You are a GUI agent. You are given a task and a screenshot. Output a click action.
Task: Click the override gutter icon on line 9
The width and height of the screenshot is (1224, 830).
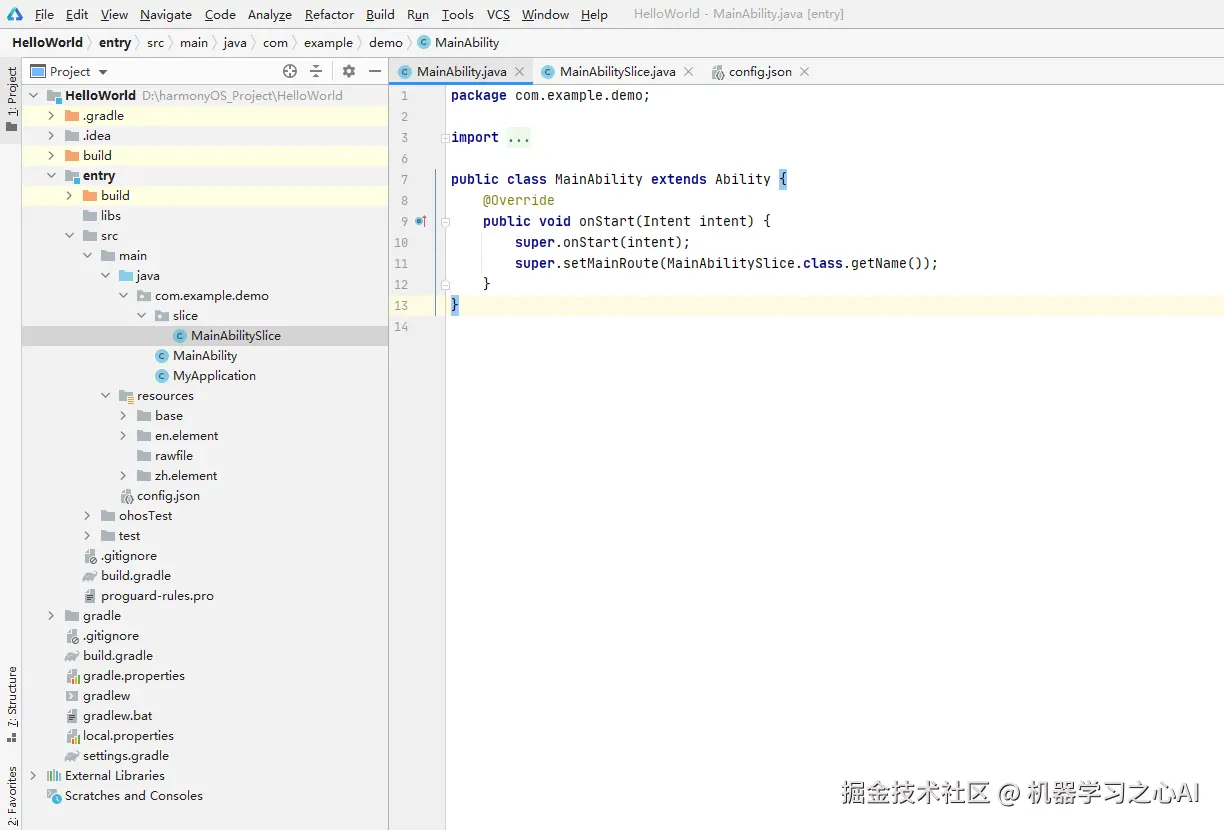click(421, 221)
